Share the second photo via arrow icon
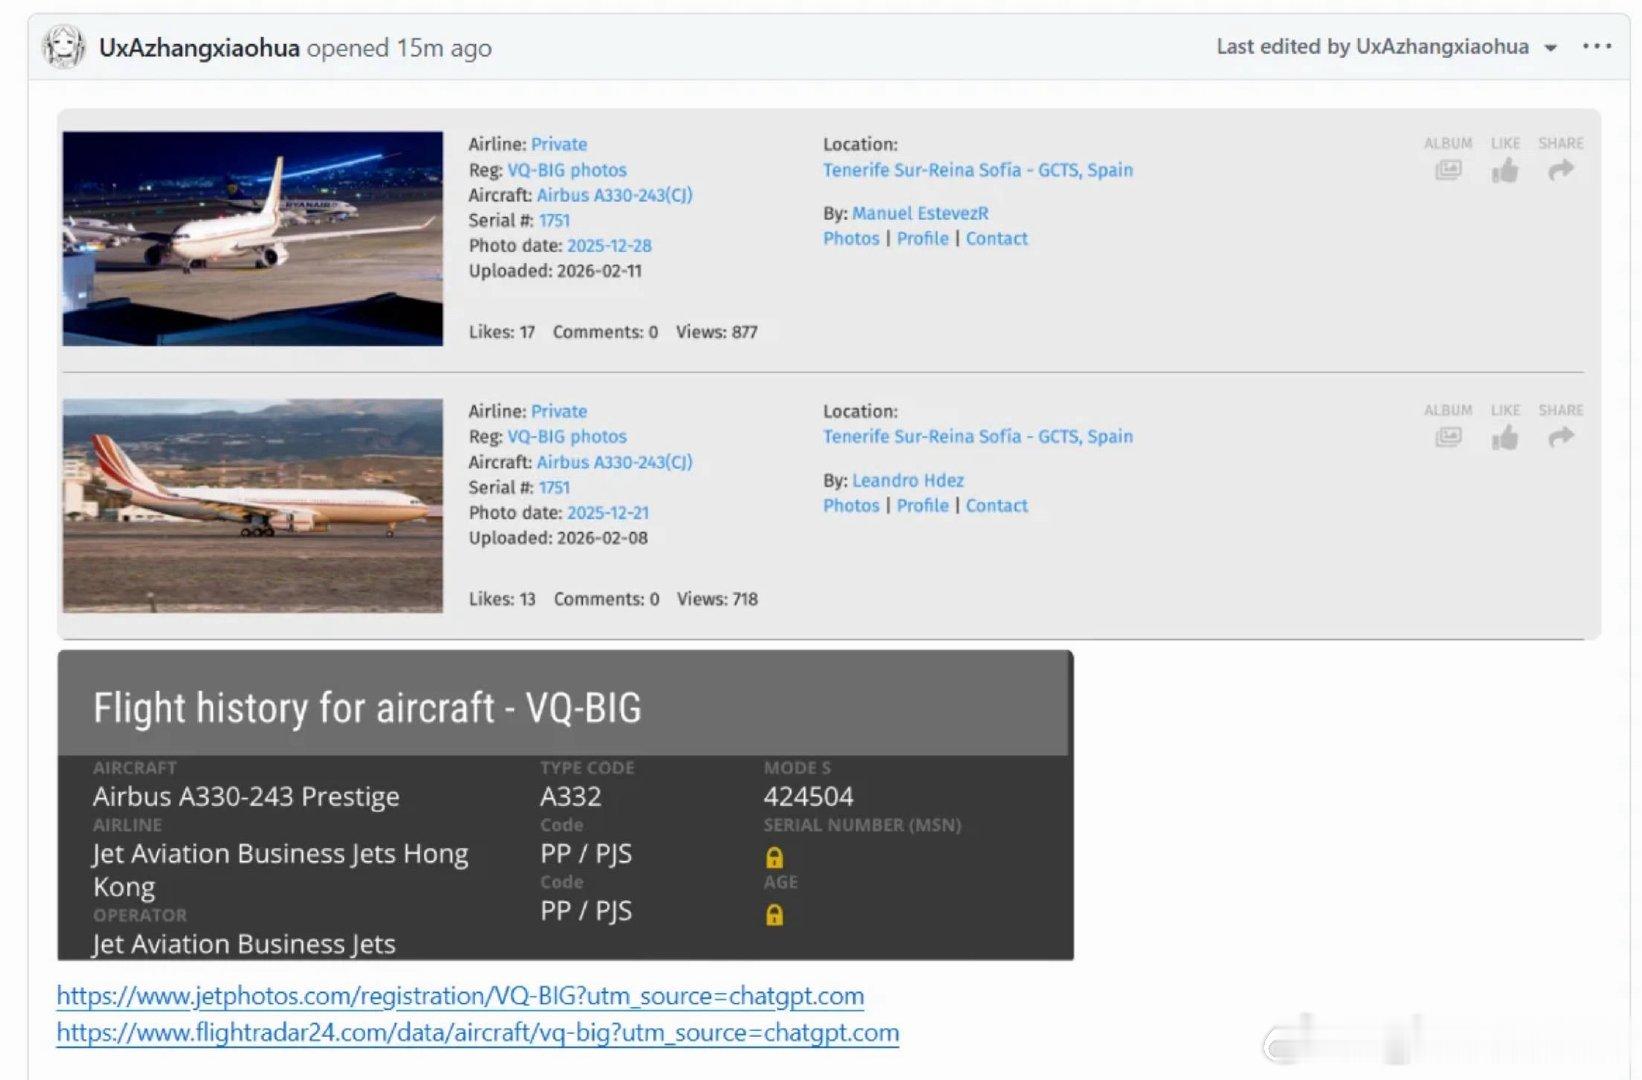The width and height of the screenshot is (1642, 1080). coord(1561,437)
